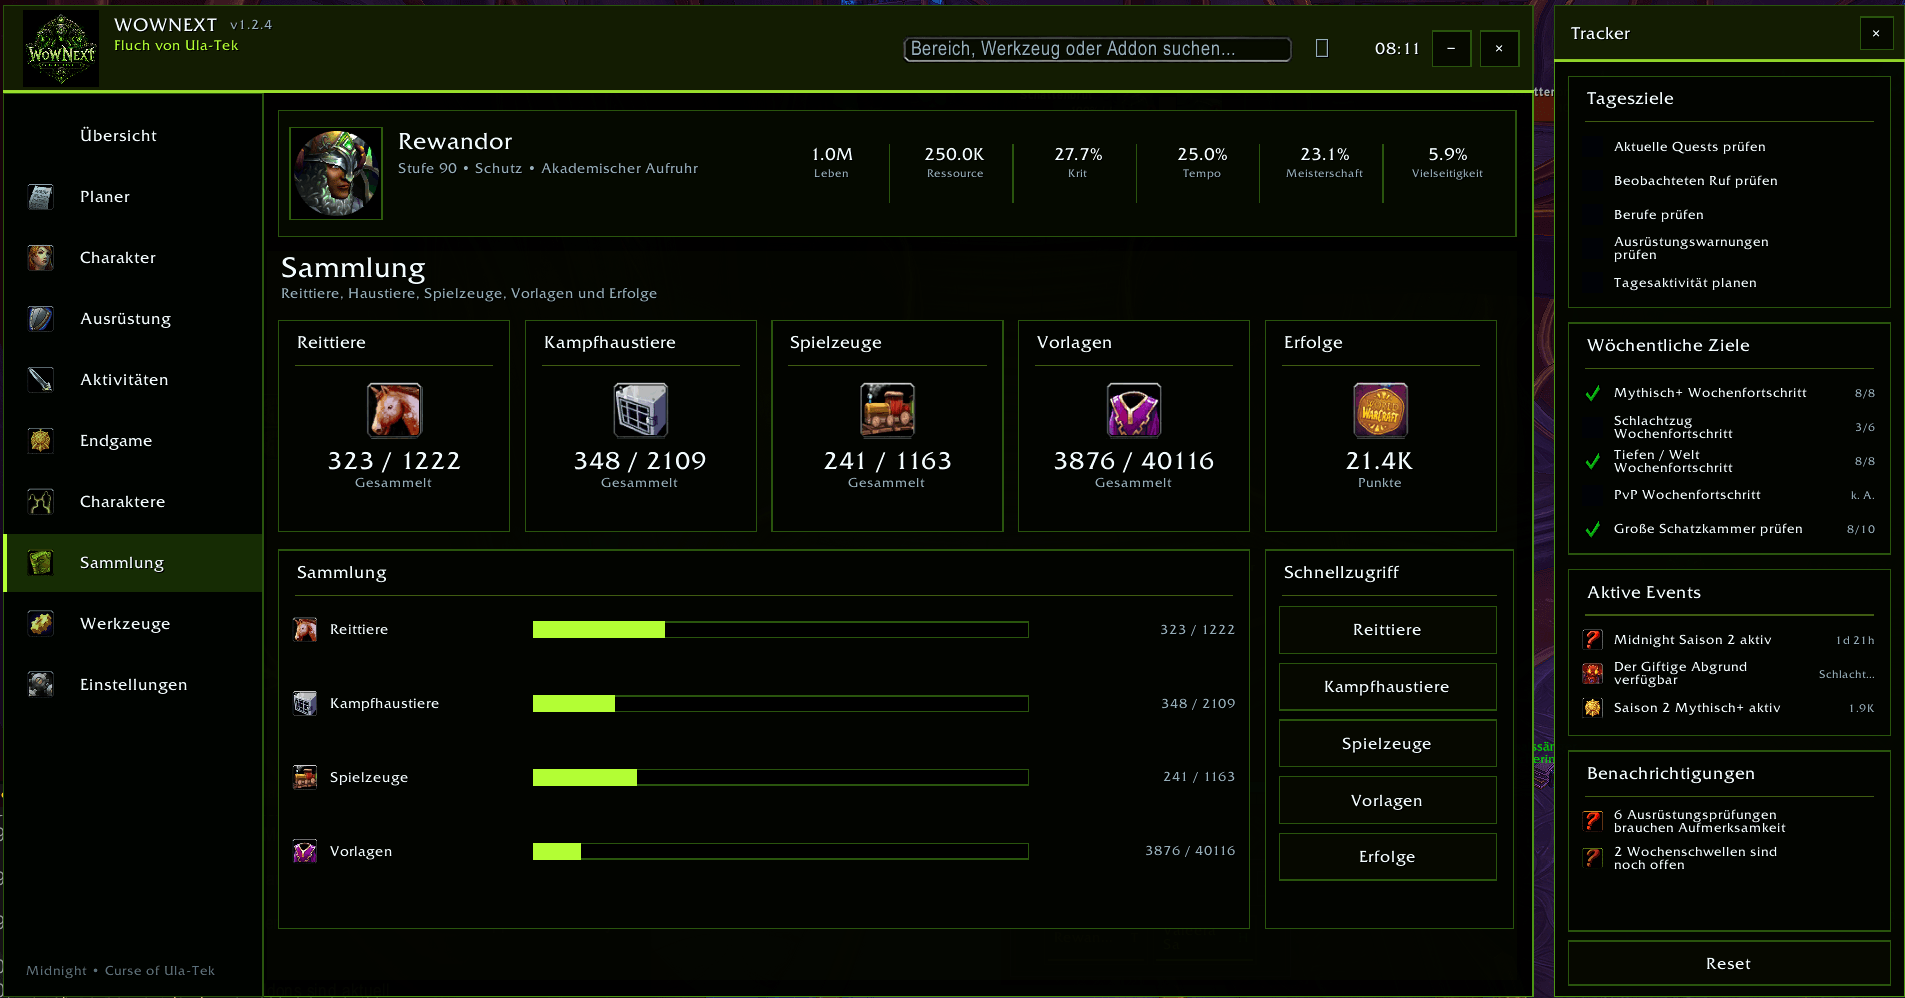The height and width of the screenshot is (998, 1905).
Task: Click the Aktivitäten sword icon in sidebar
Action: [41, 380]
